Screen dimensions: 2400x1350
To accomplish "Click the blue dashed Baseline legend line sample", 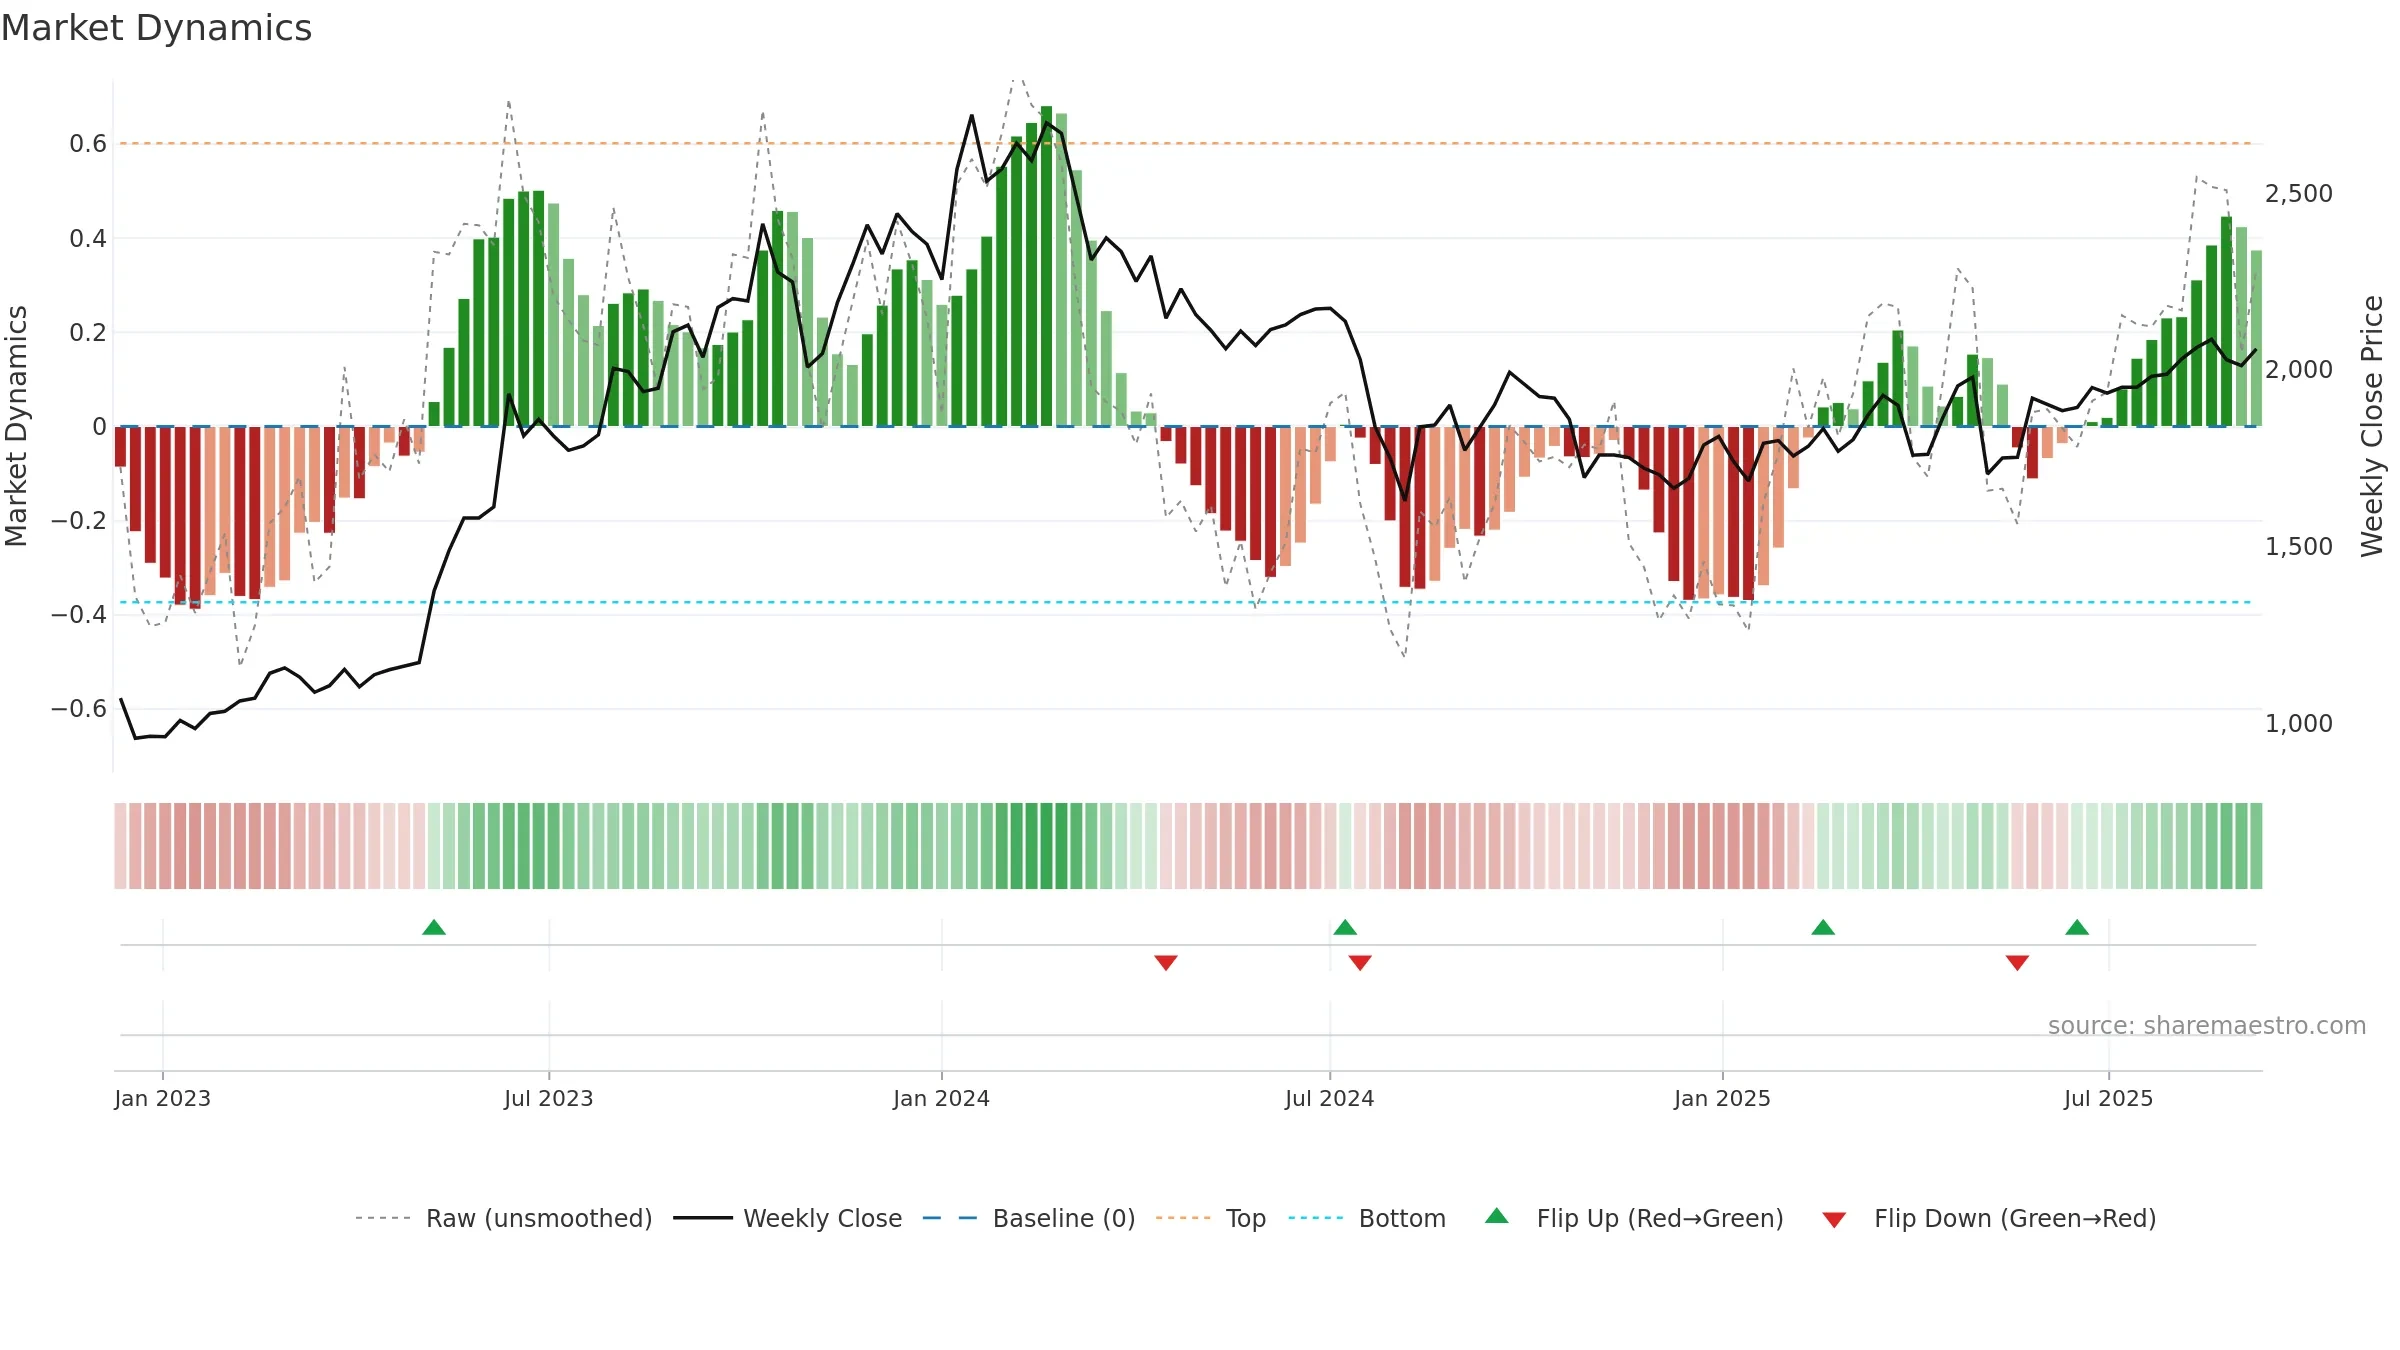I will (x=950, y=1218).
